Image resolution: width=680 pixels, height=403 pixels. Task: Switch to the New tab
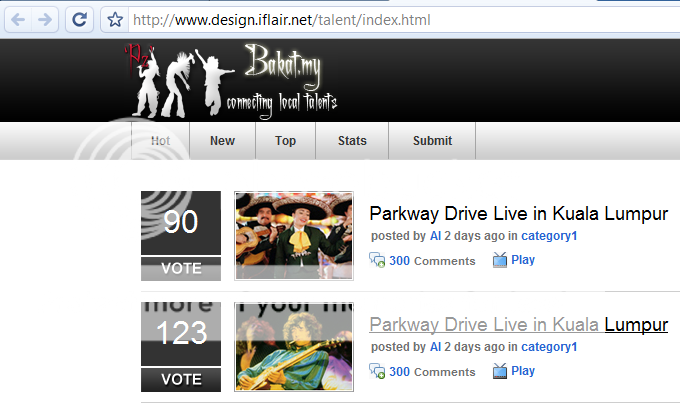pyautogui.click(x=222, y=141)
